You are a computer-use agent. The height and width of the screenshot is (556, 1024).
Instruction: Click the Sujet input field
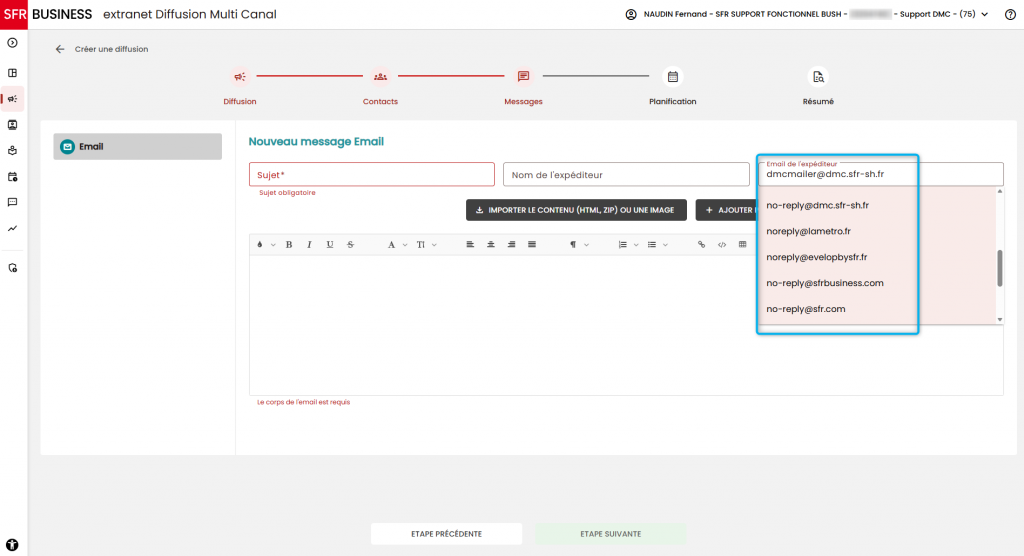pyautogui.click(x=372, y=174)
